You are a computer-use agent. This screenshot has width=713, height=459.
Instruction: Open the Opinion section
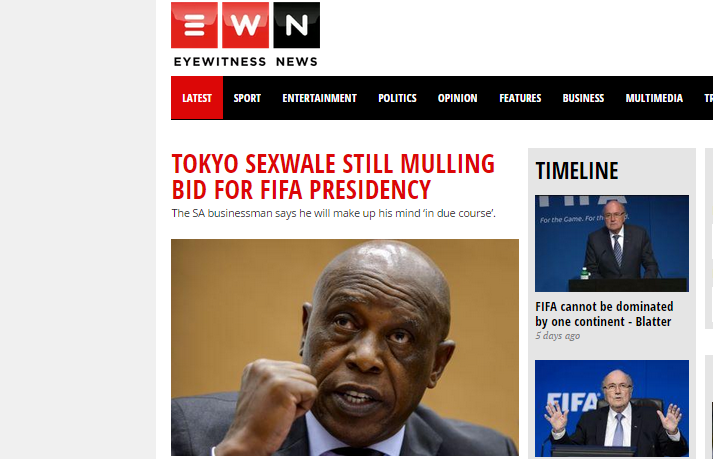pos(457,98)
